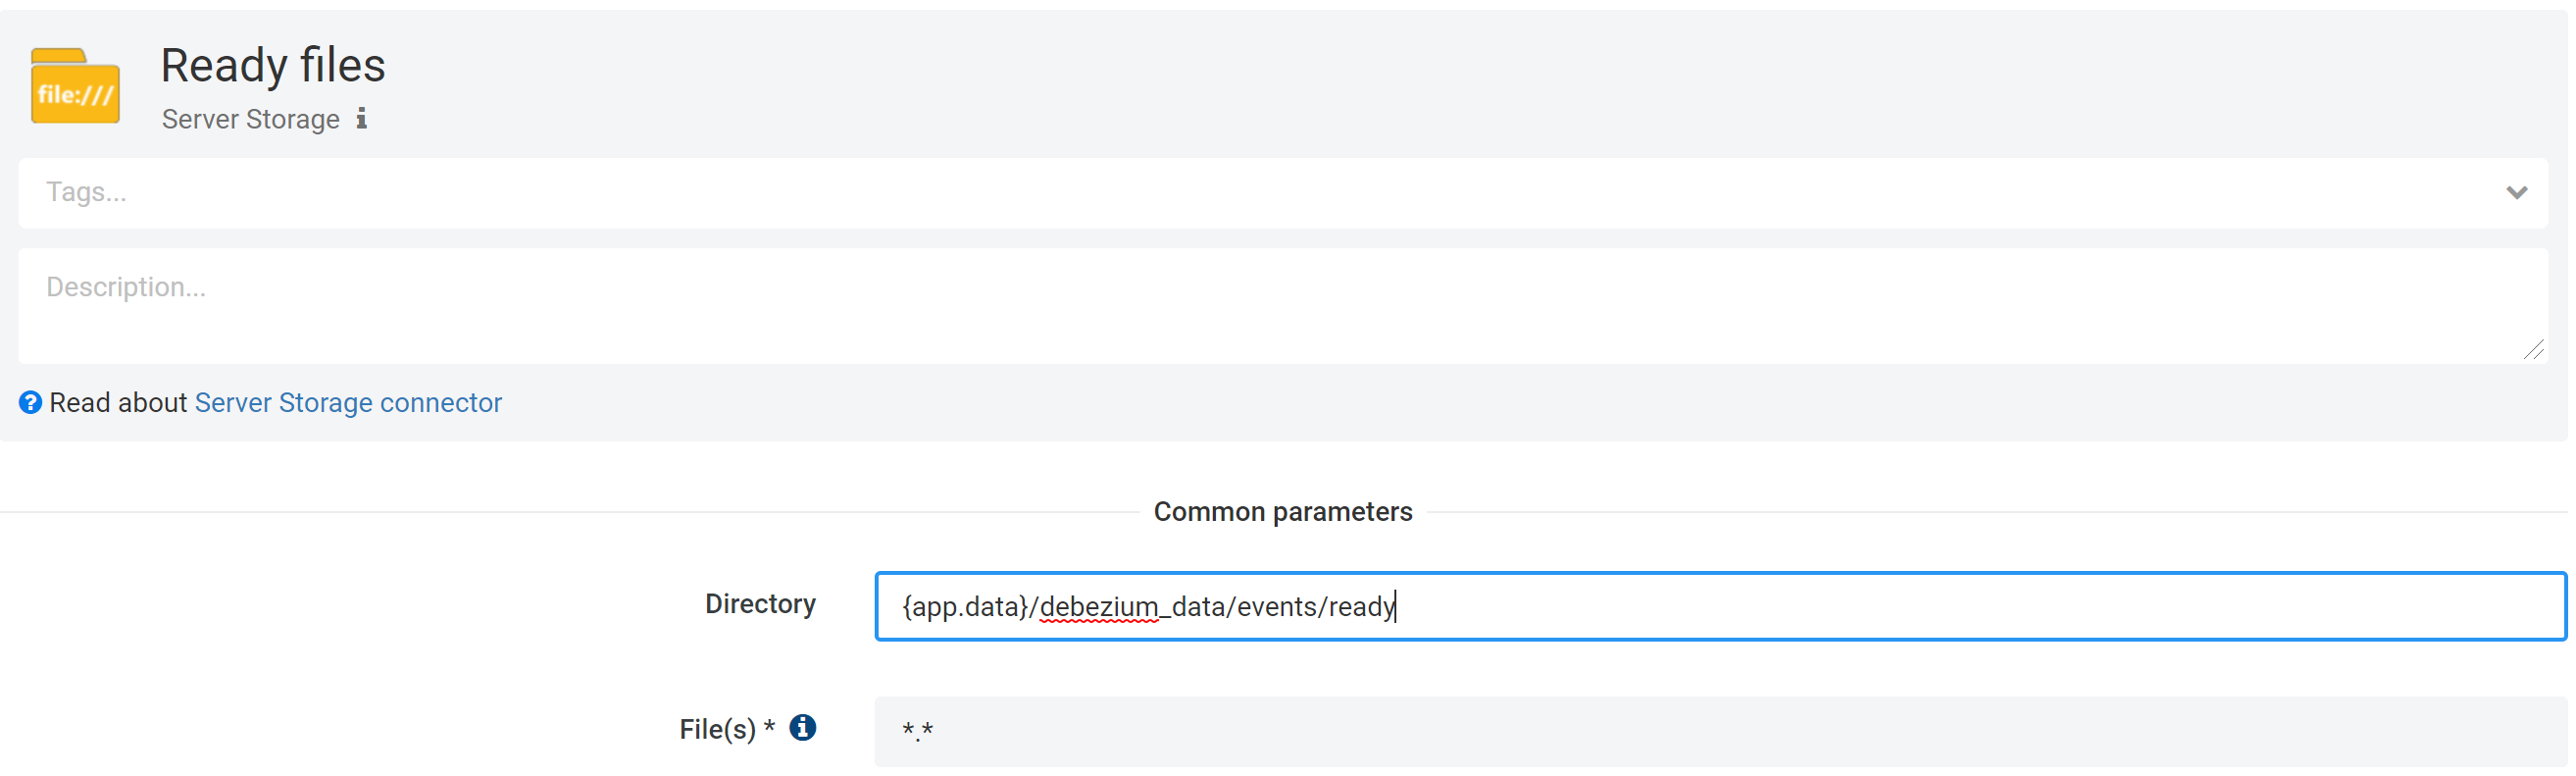Screen dimensions: 2576x776
Task: Click the Common parameters section label
Action: click(1284, 511)
